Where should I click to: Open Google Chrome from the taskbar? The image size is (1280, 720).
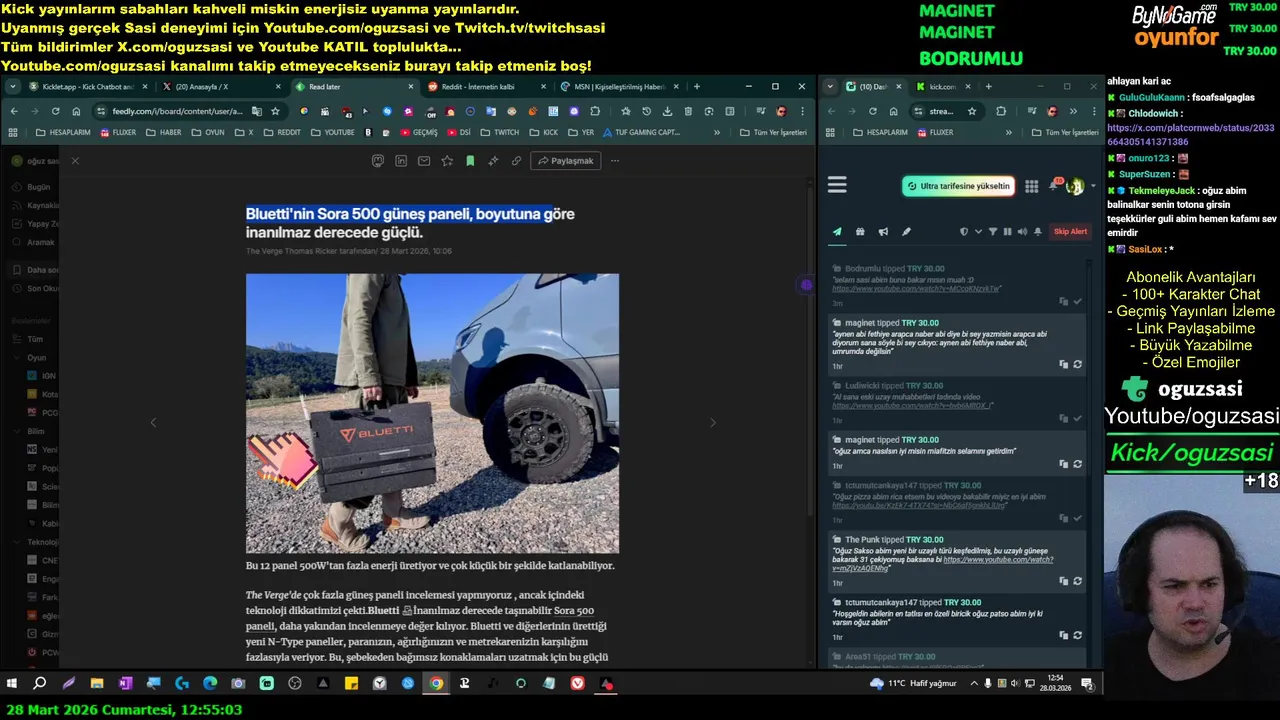437,683
